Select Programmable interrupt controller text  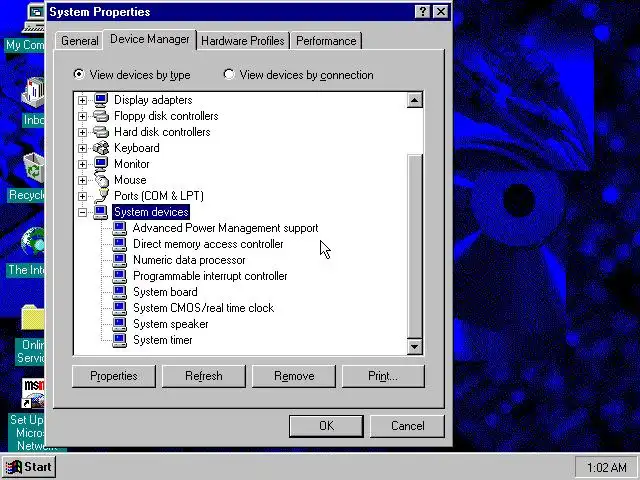(x=210, y=276)
